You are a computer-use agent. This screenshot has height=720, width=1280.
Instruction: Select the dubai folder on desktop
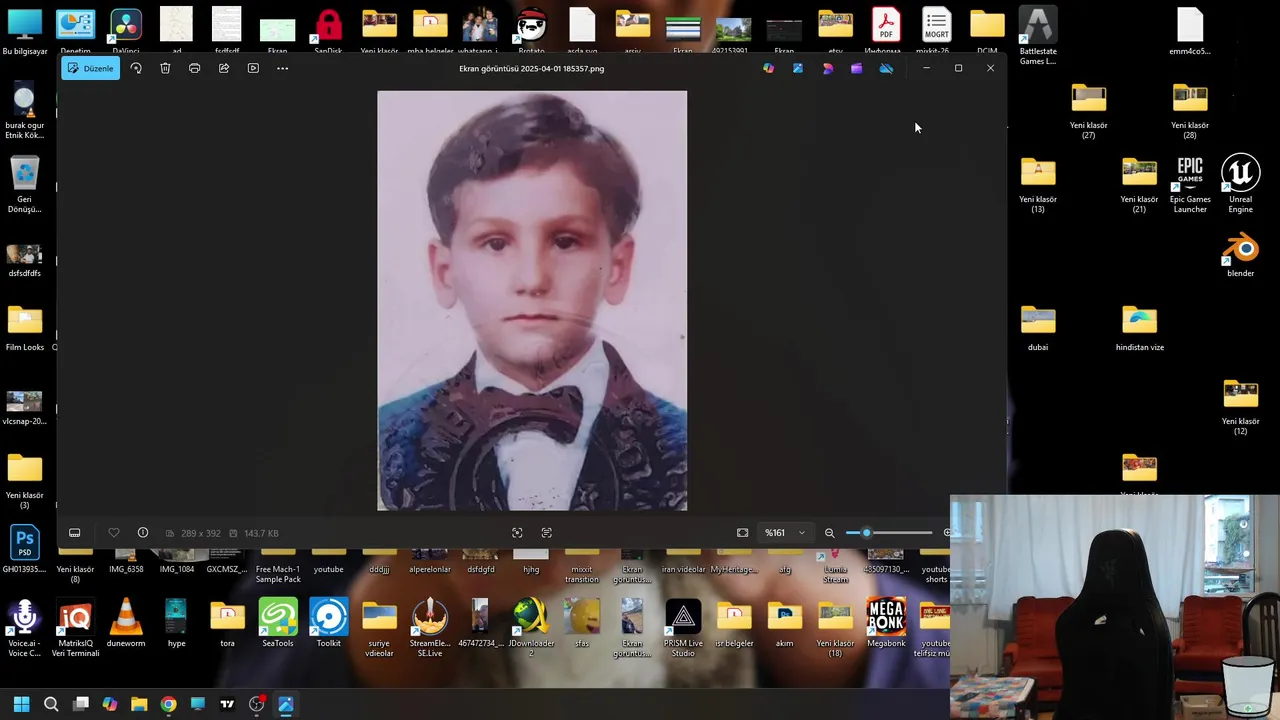[1037, 329]
